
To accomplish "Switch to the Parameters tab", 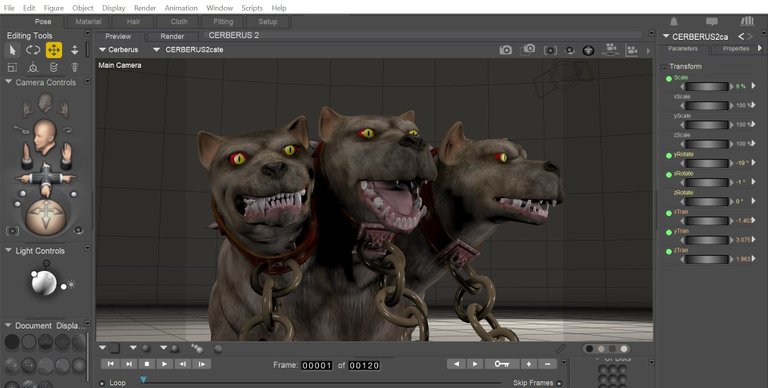I will 683,48.
